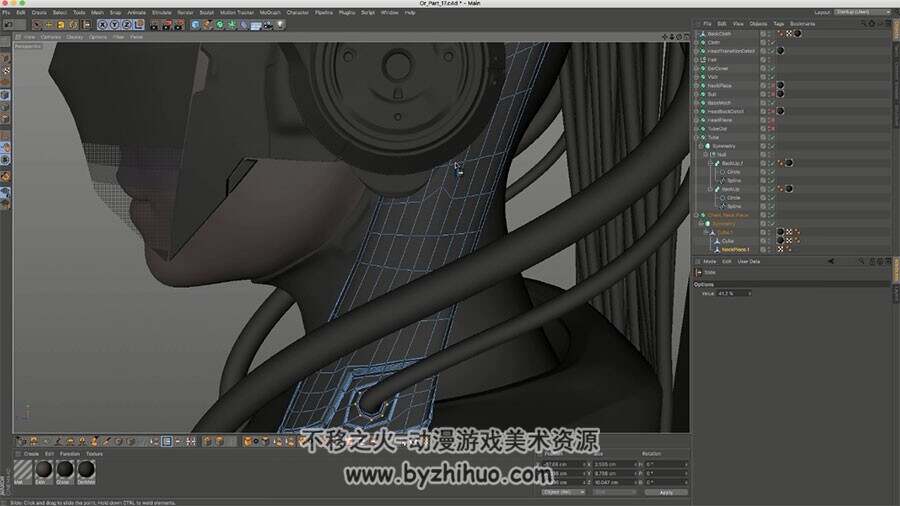The height and width of the screenshot is (506, 900).
Task: Click the Render View clapperboard icon
Action: [155, 25]
